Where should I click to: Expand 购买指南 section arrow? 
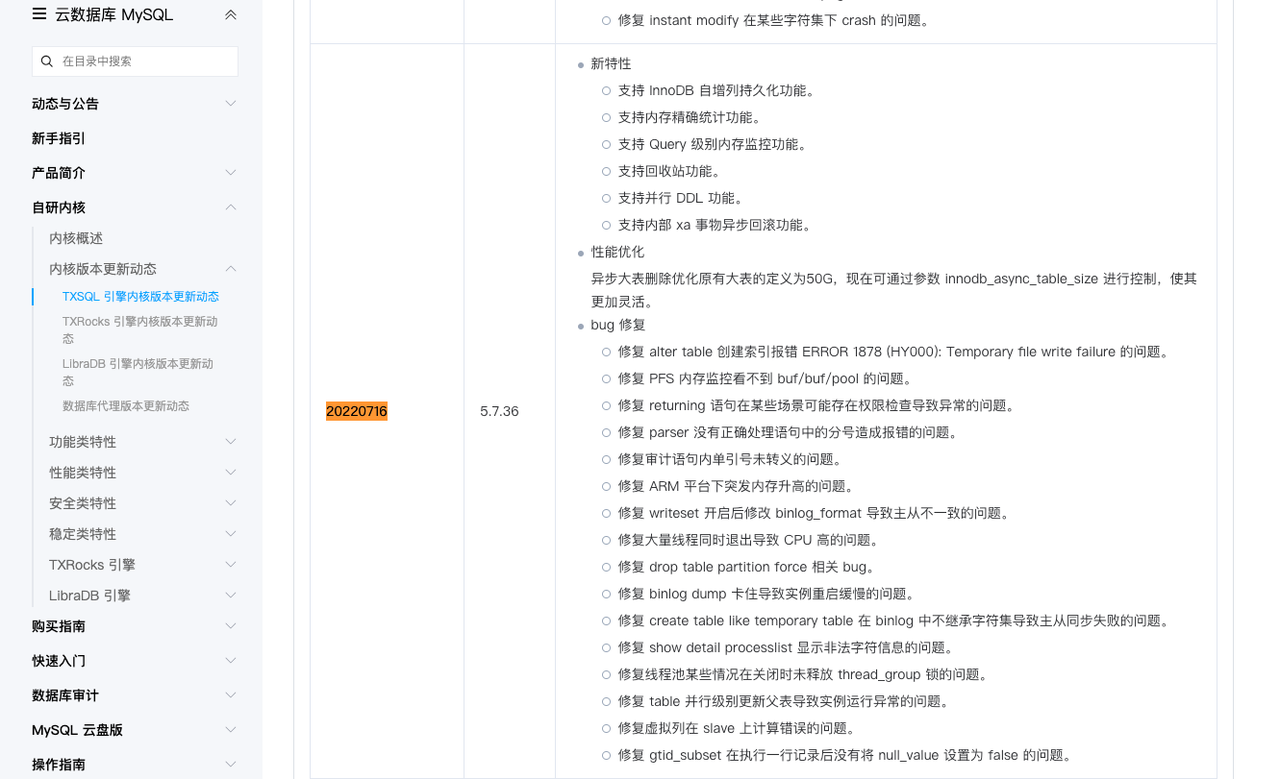231,626
